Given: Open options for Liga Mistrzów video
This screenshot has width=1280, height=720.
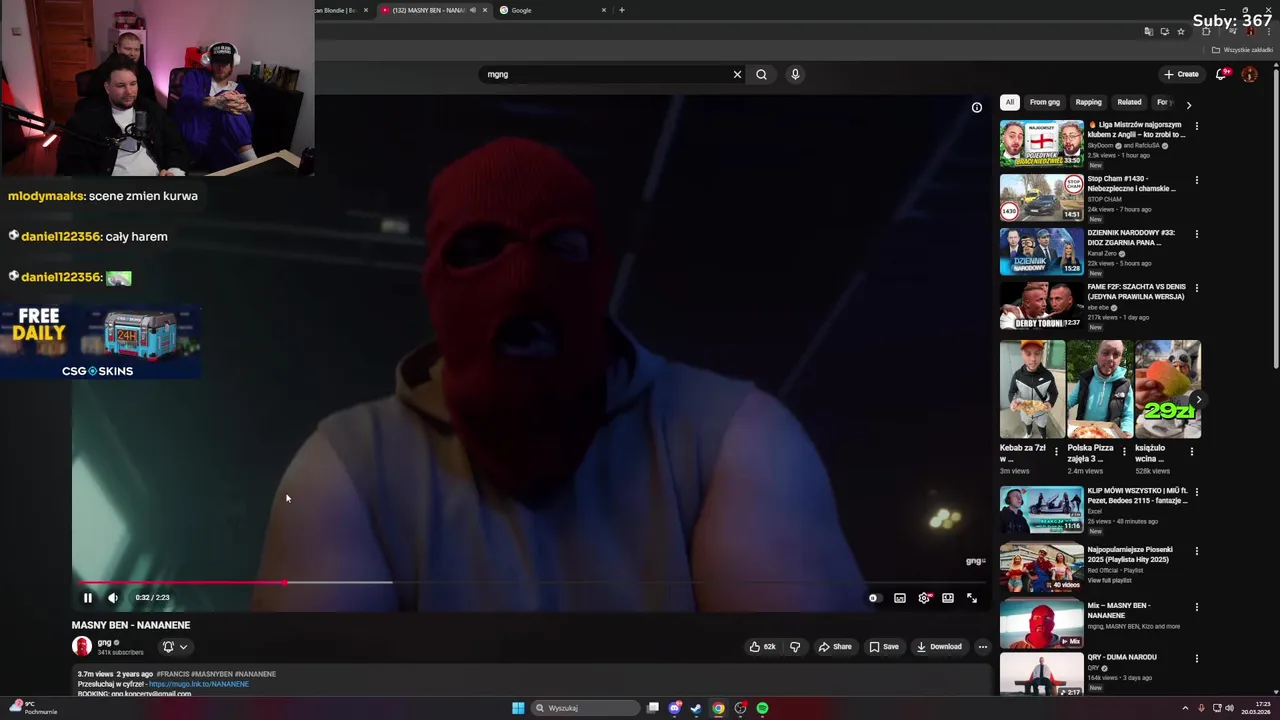Looking at the screenshot, I should (x=1197, y=126).
